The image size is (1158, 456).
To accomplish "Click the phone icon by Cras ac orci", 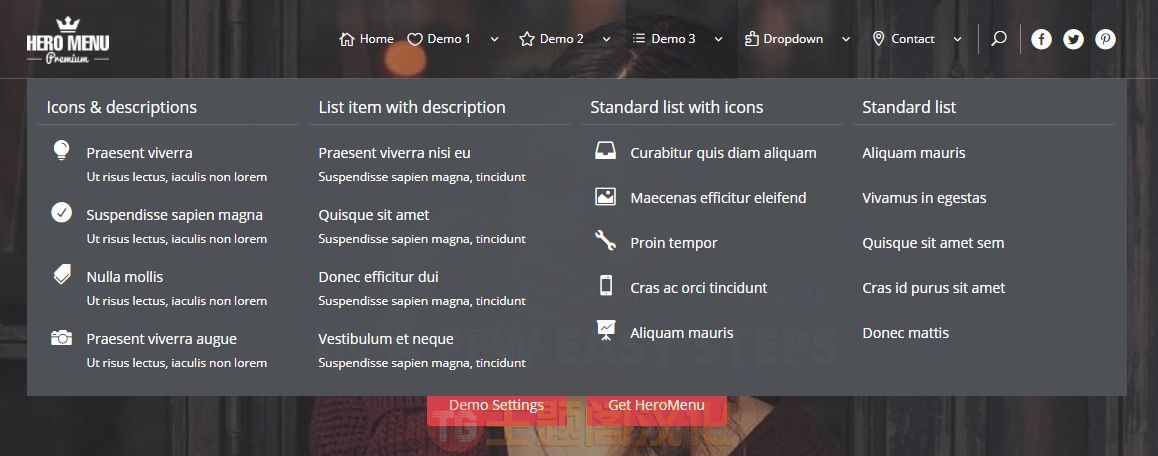I will pyautogui.click(x=606, y=285).
